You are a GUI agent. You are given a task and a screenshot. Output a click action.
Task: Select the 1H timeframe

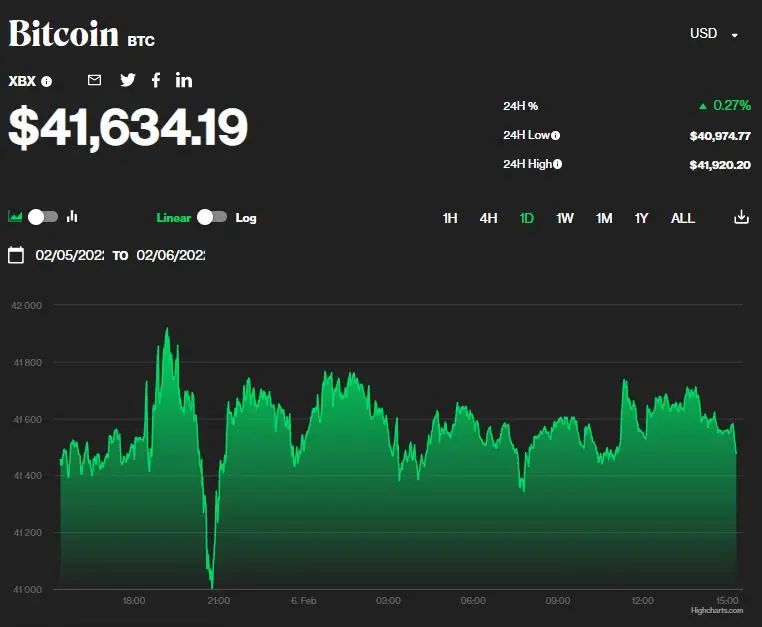[x=450, y=218]
